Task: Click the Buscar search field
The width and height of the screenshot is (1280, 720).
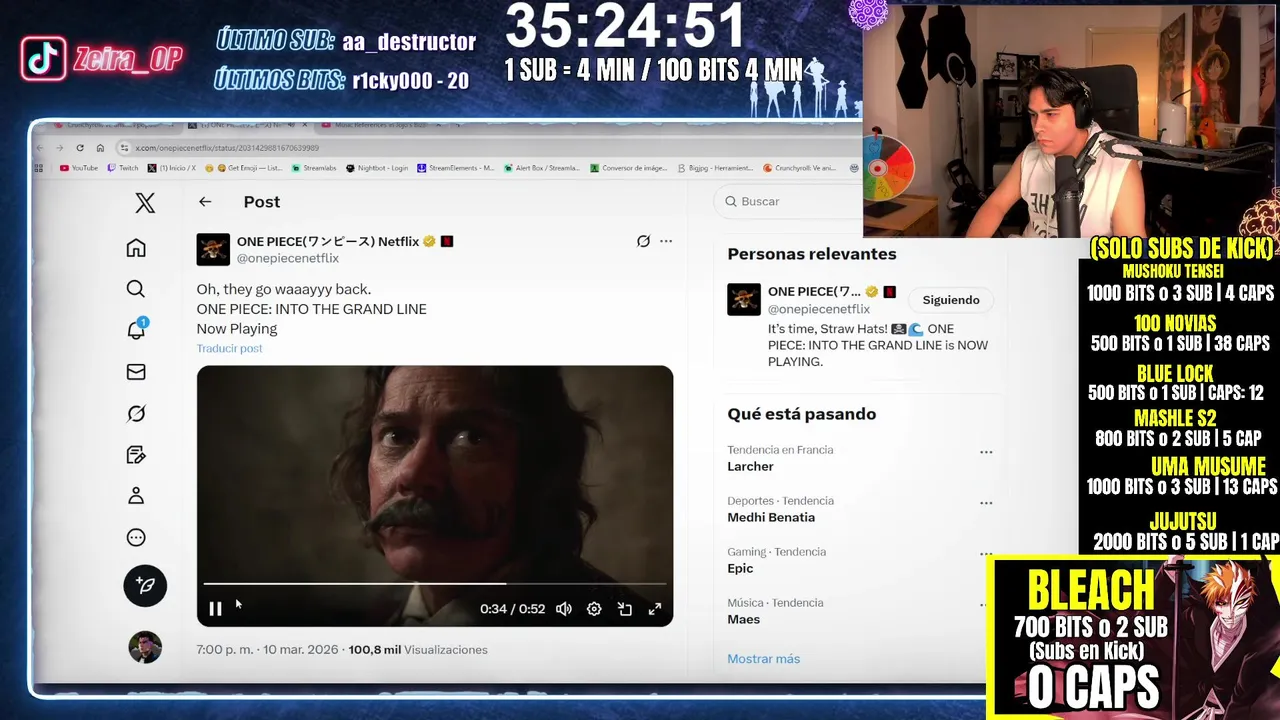Action: 790,201
